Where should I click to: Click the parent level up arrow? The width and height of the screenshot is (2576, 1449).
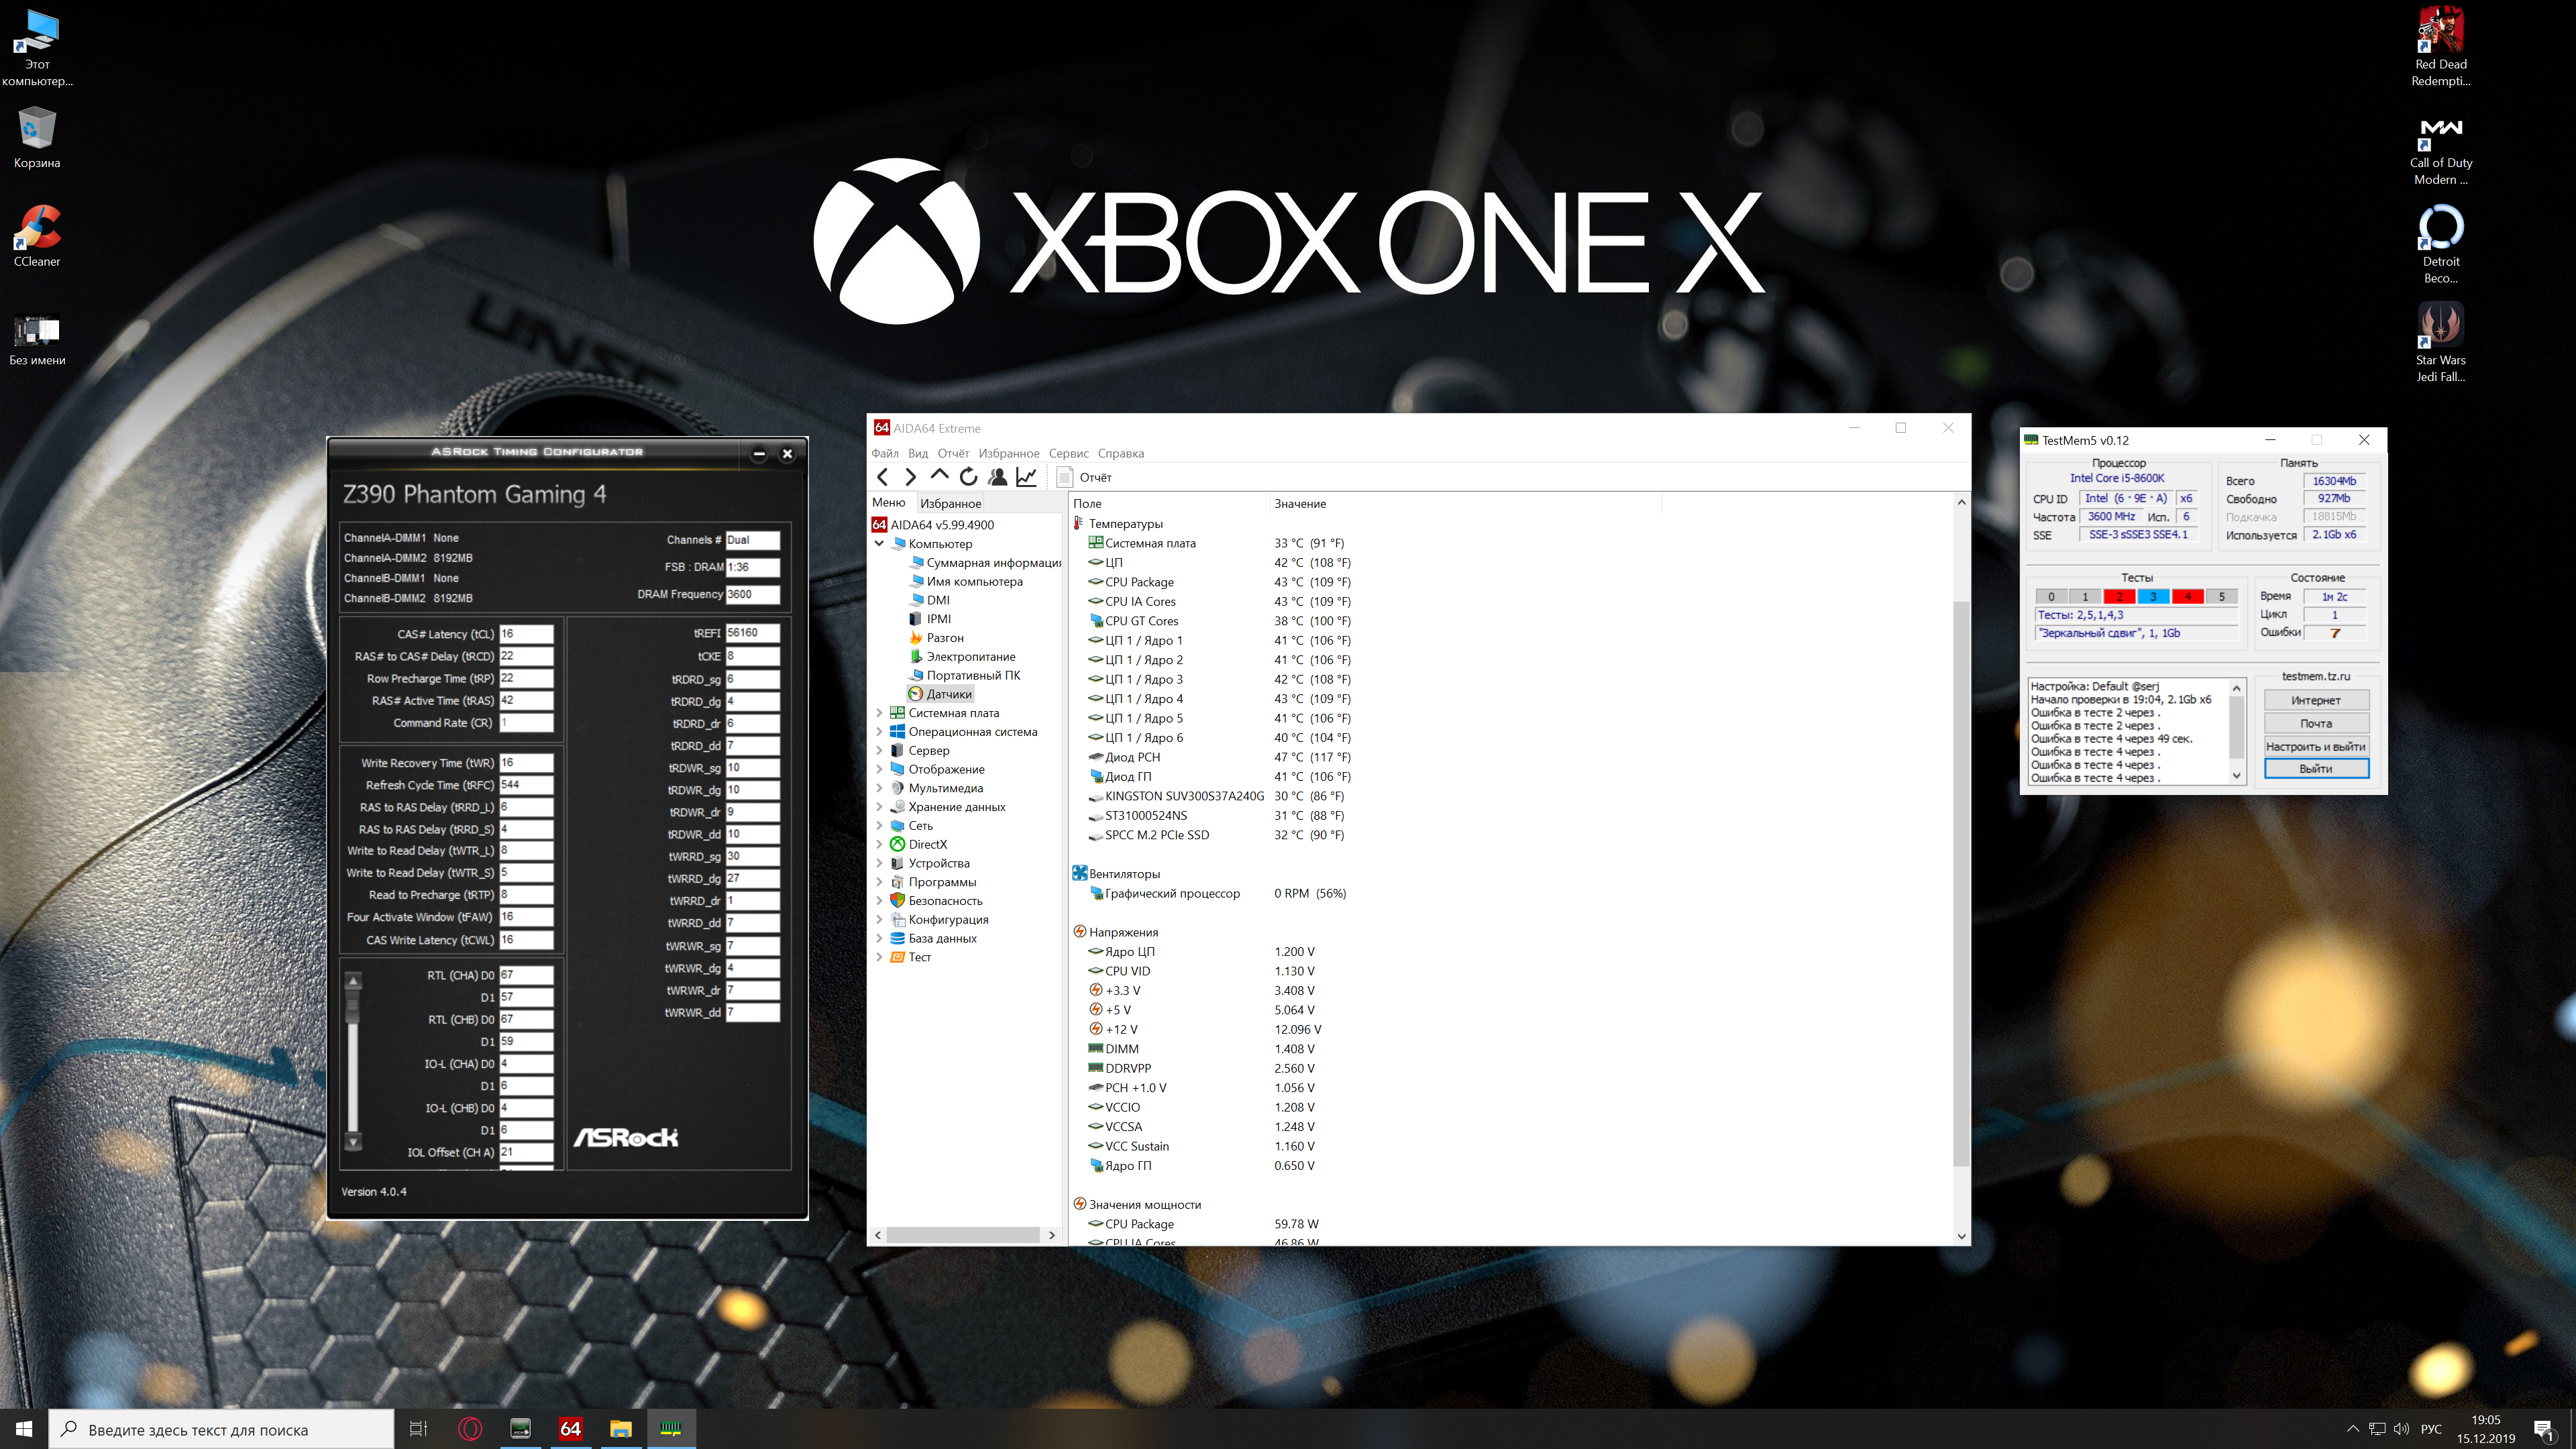pyautogui.click(x=939, y=476)
